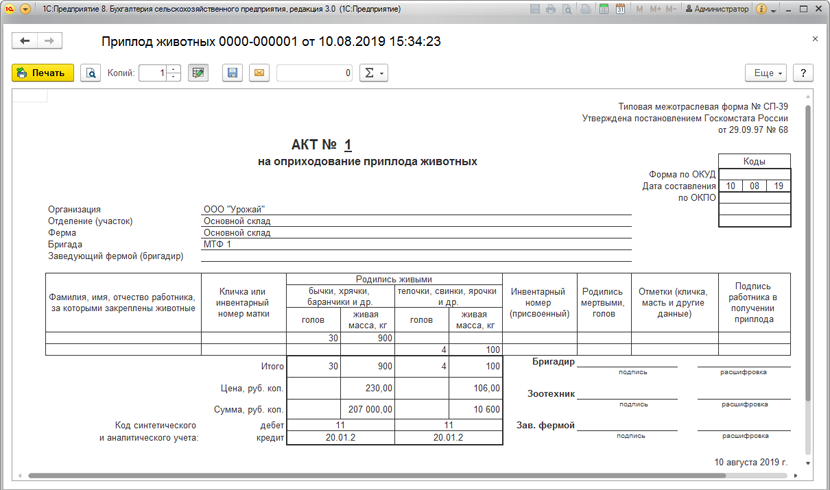Go back with left arrow button
Screen dimensions: 830x490
tap(25, 41)
